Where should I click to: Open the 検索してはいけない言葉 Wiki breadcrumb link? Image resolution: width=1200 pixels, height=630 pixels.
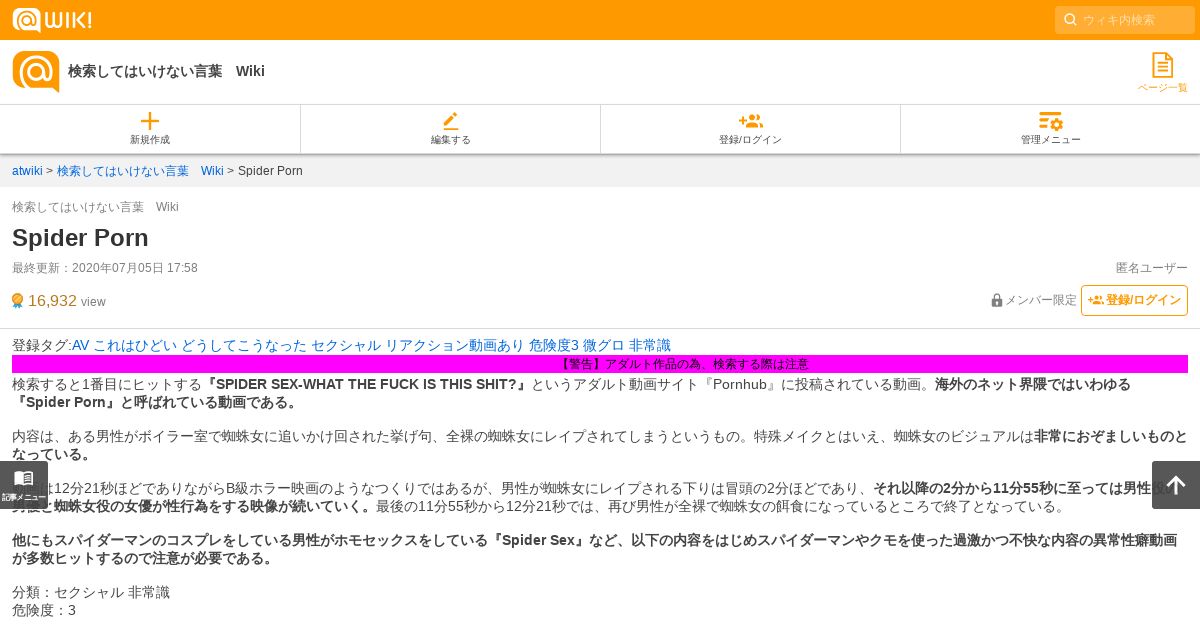click(140, 171)
